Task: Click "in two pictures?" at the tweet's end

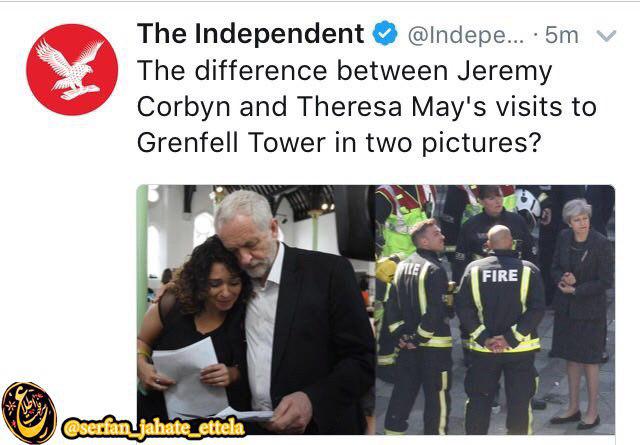Action: coord(438,144)
